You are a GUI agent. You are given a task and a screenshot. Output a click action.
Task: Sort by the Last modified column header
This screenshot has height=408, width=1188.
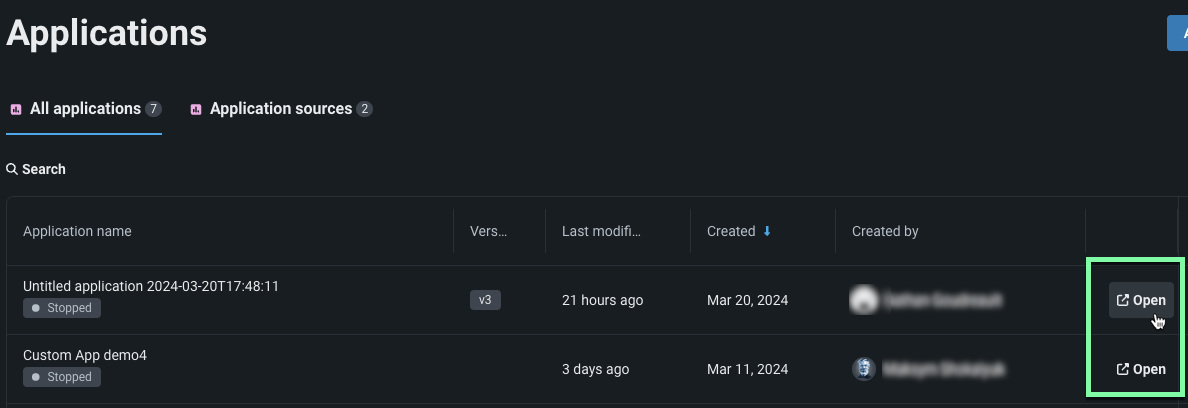point(600,231)
